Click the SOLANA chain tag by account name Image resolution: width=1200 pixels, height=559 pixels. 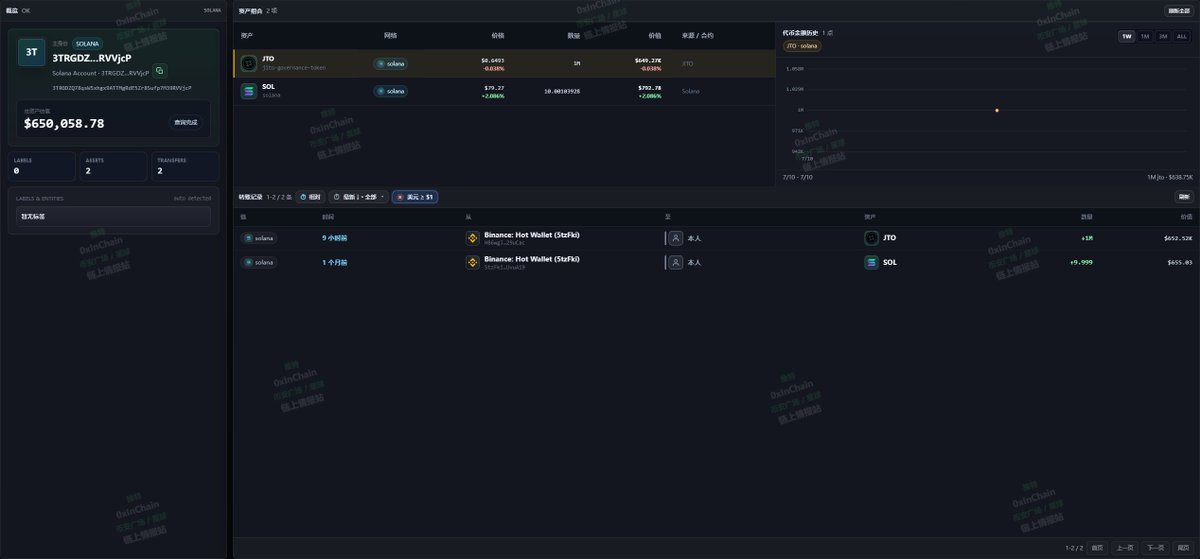tap(88, 44)
